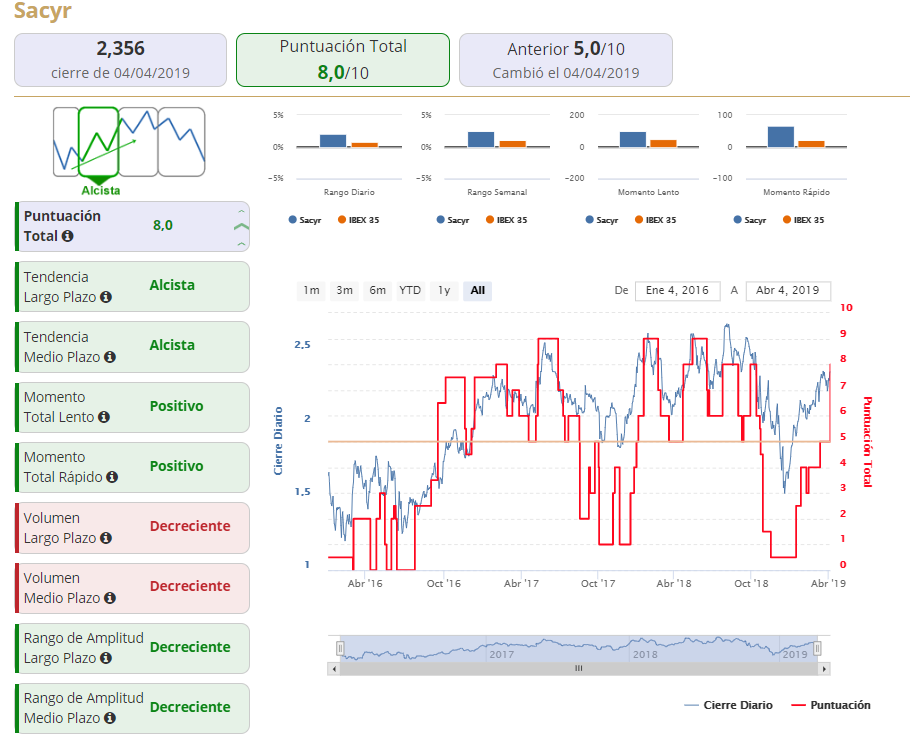Toggle IBEX 35 legend in Momento Rápido chart
The height and width of the screenshot is (735, 910).
pyautogui.click(x=804, y=220)
